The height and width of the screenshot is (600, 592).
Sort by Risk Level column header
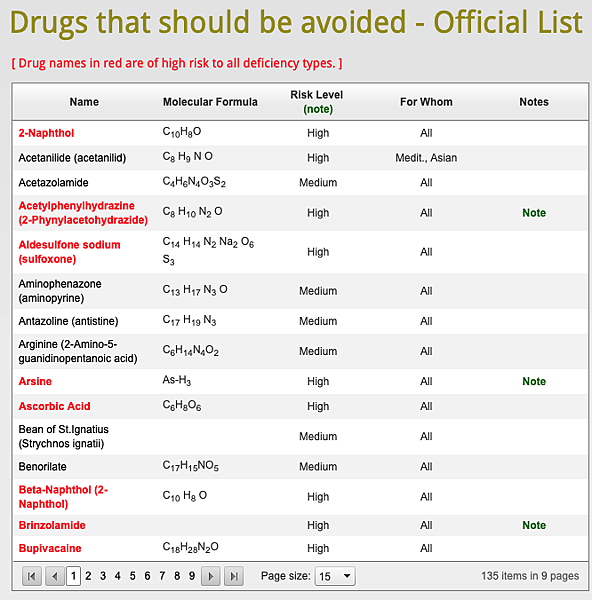[x=316, y=95]
